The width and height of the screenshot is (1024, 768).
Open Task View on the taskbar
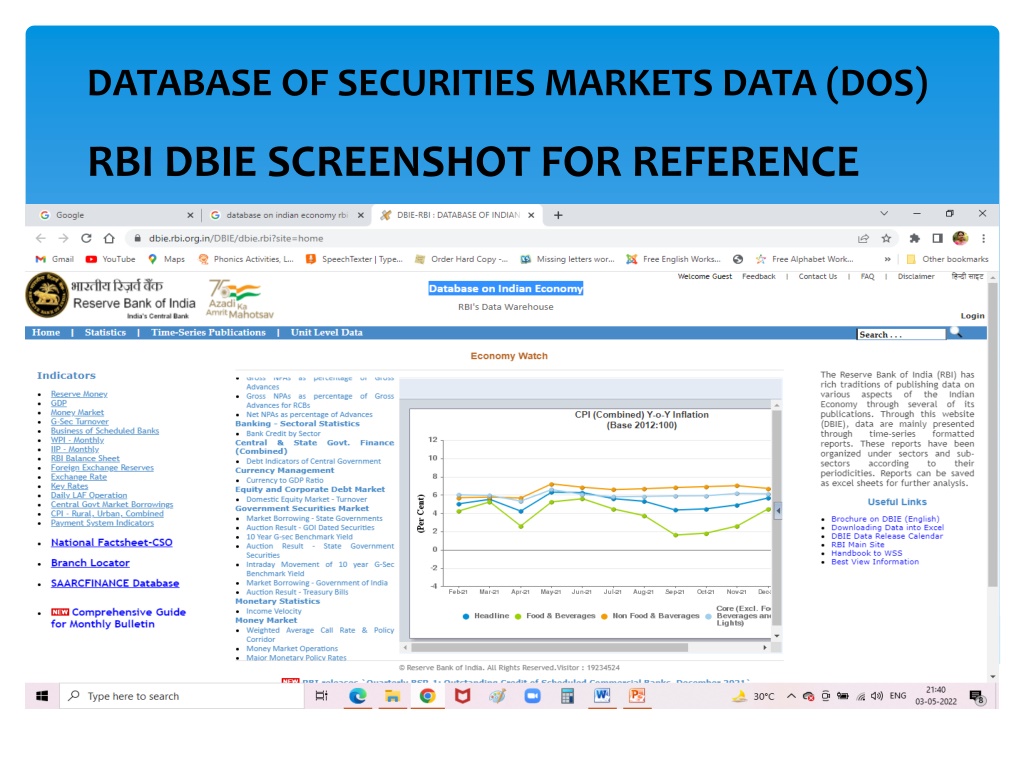pyautogui.click(x=321, y=696)
